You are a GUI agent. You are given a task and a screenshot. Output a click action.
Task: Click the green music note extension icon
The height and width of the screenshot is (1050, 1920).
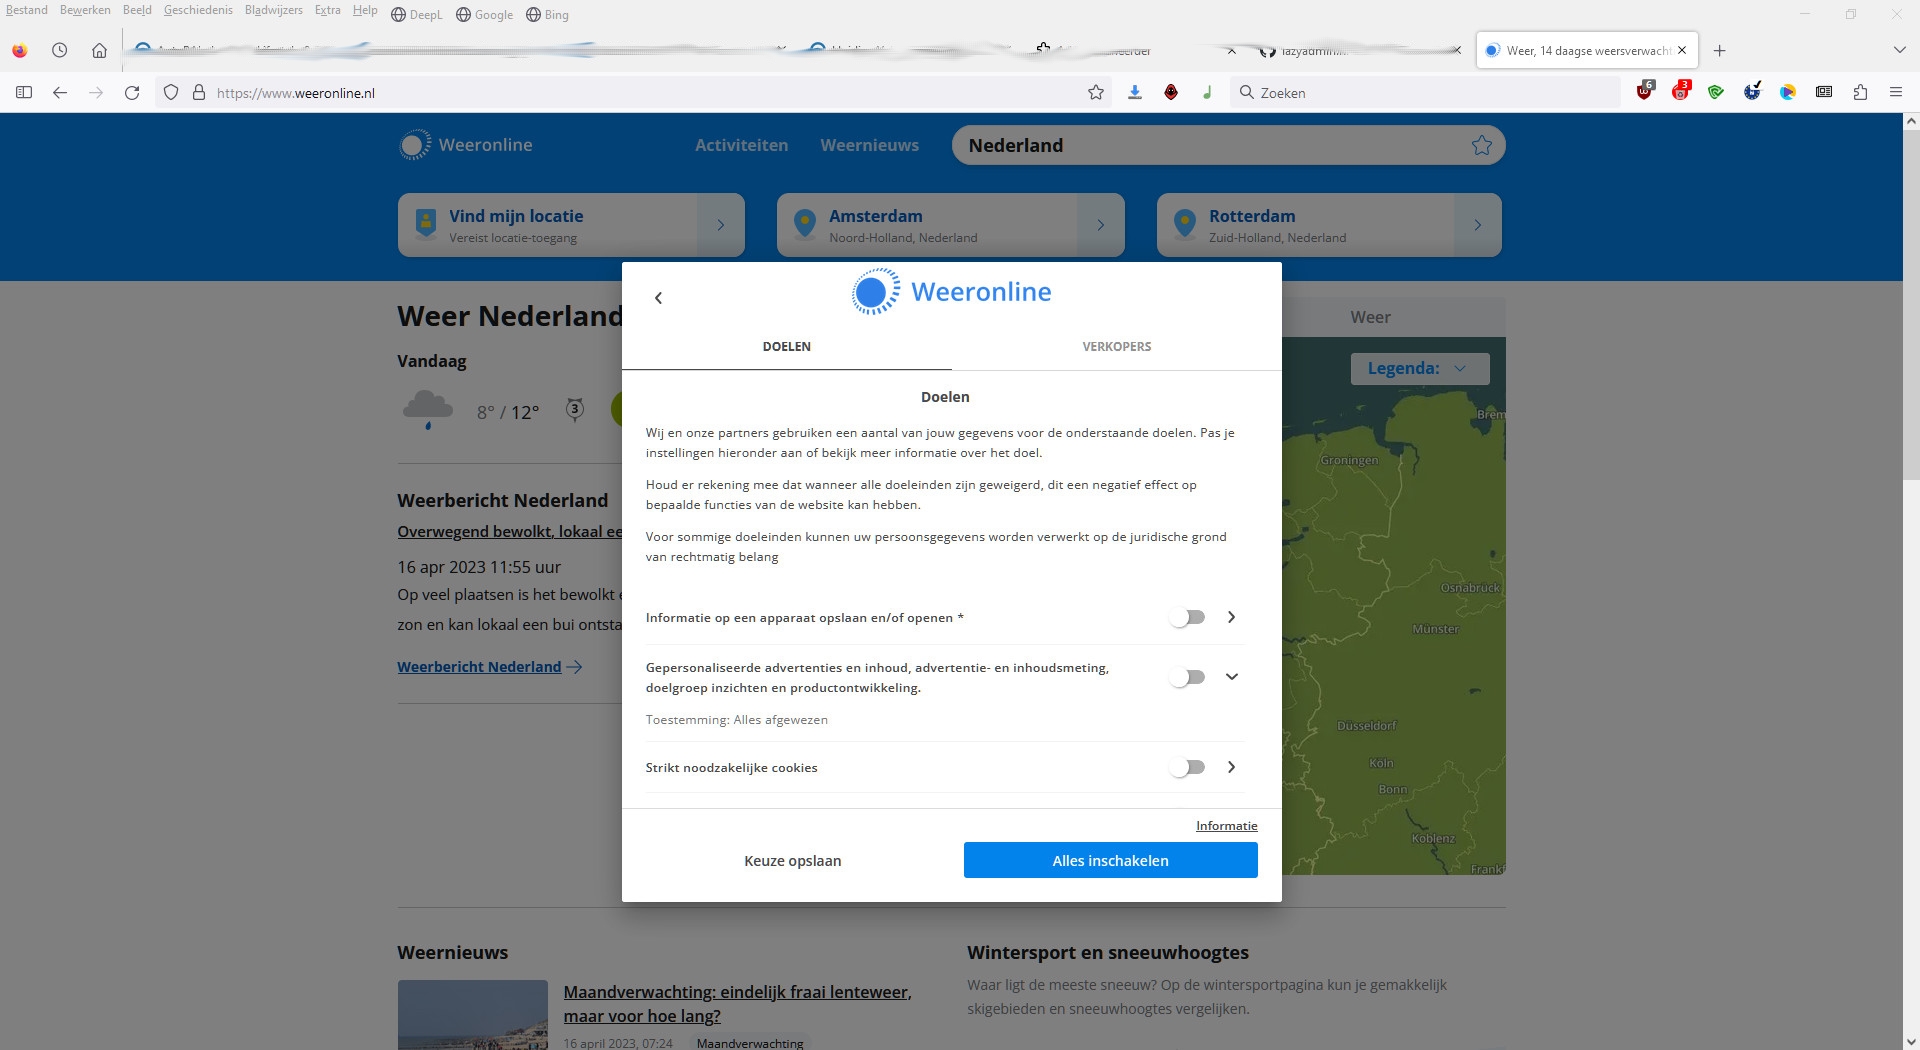(x=1207, y=93)
